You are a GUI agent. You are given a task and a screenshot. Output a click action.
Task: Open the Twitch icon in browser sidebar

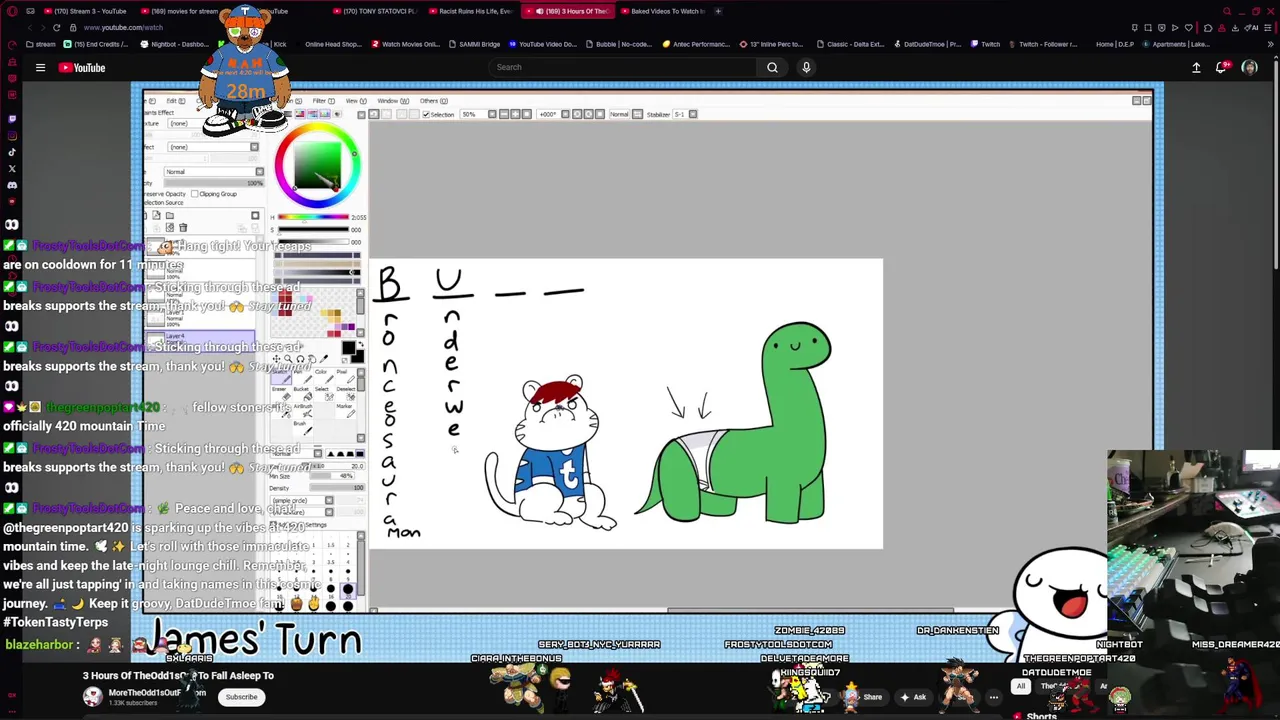(x=12, y=118)
